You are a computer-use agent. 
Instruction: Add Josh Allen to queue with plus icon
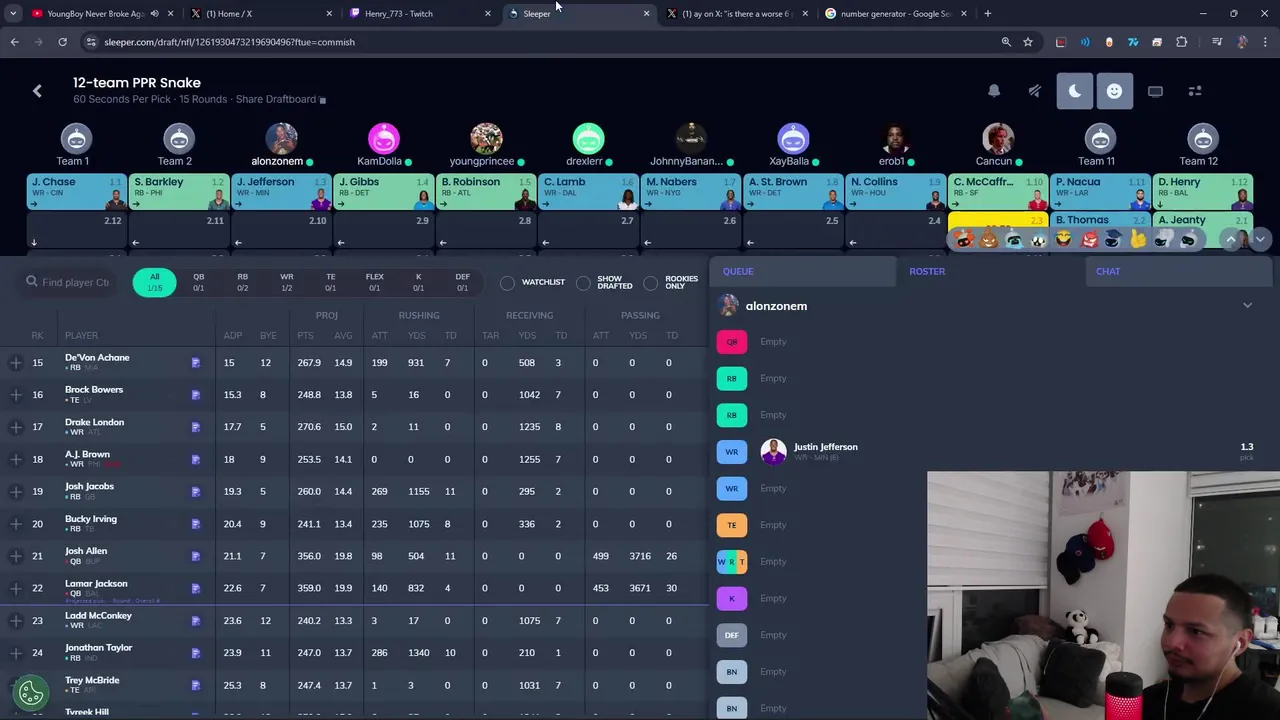pos(15,556)
